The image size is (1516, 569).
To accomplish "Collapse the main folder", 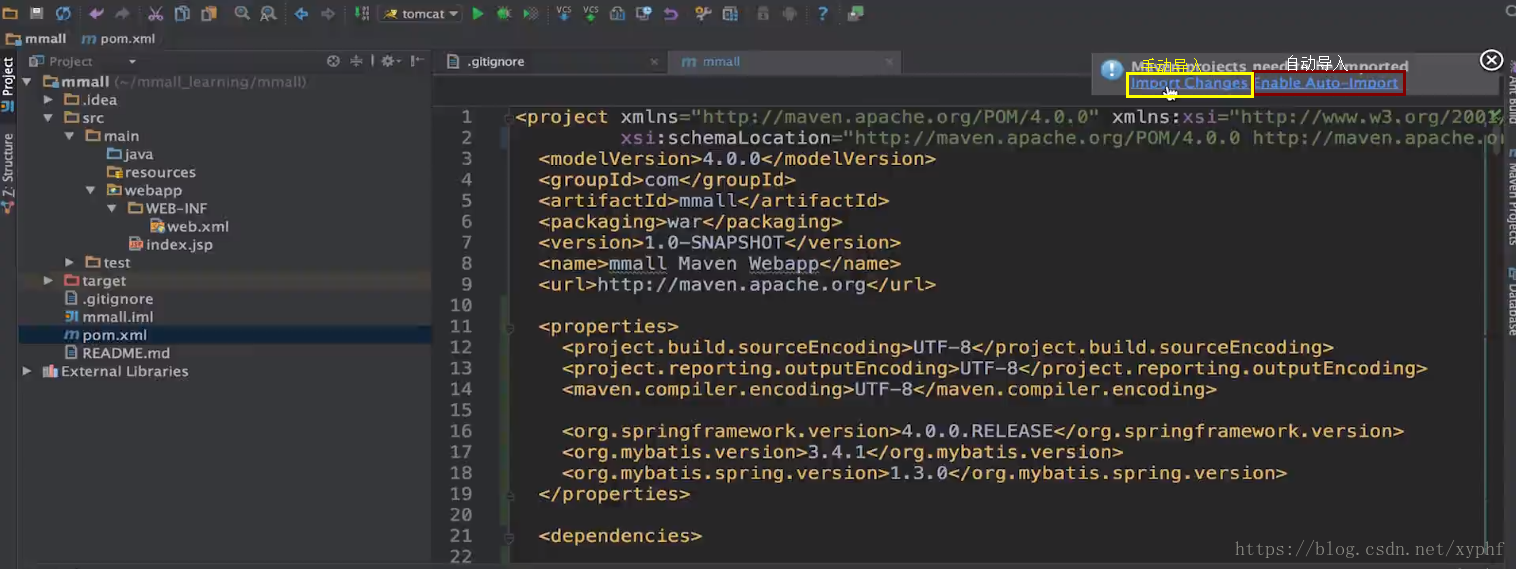I will [69, 135].
